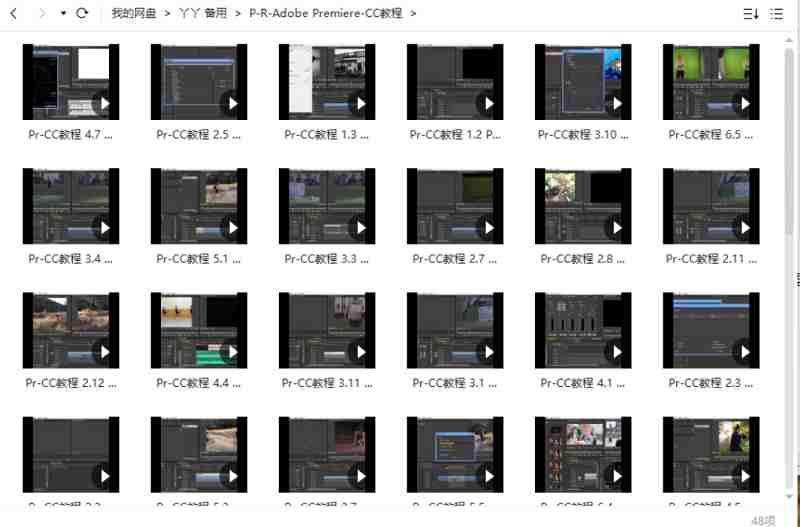This screenshot has height=527, width=800.
Task: Expand the chevron after 我的网盘 breadcrumb
Action: [167, 14]
